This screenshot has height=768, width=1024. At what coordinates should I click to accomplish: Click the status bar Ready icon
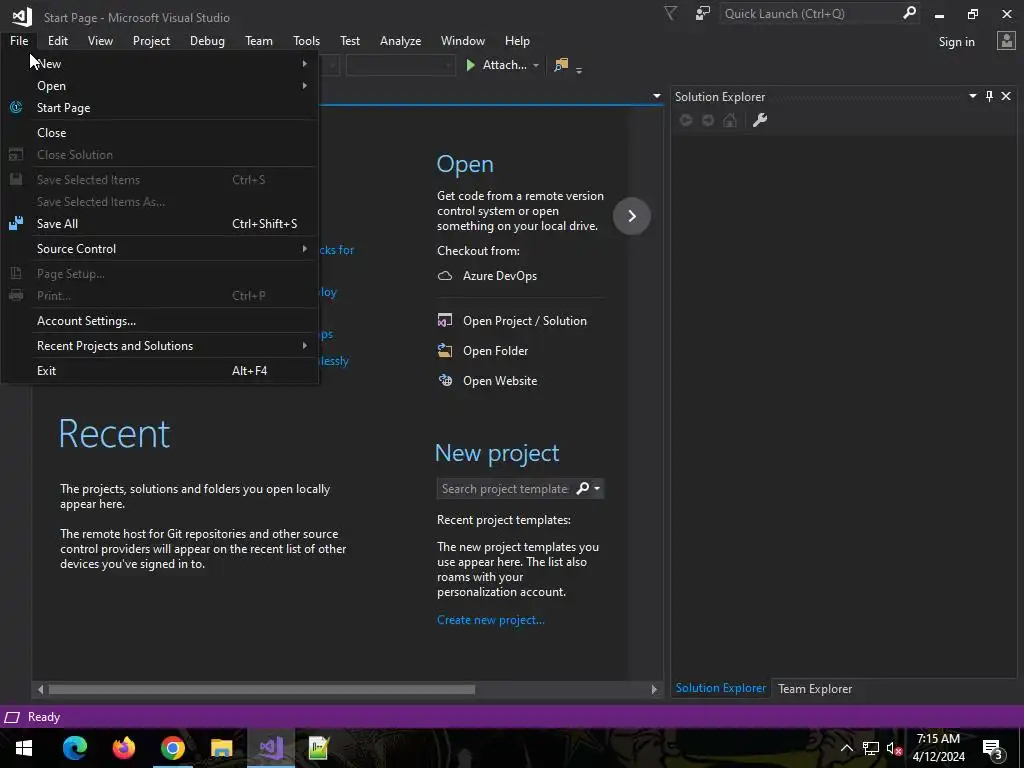pos(12,717)
